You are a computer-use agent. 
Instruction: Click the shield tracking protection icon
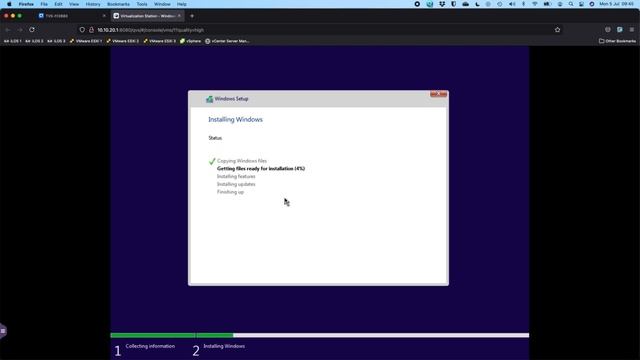coord(82,30)
